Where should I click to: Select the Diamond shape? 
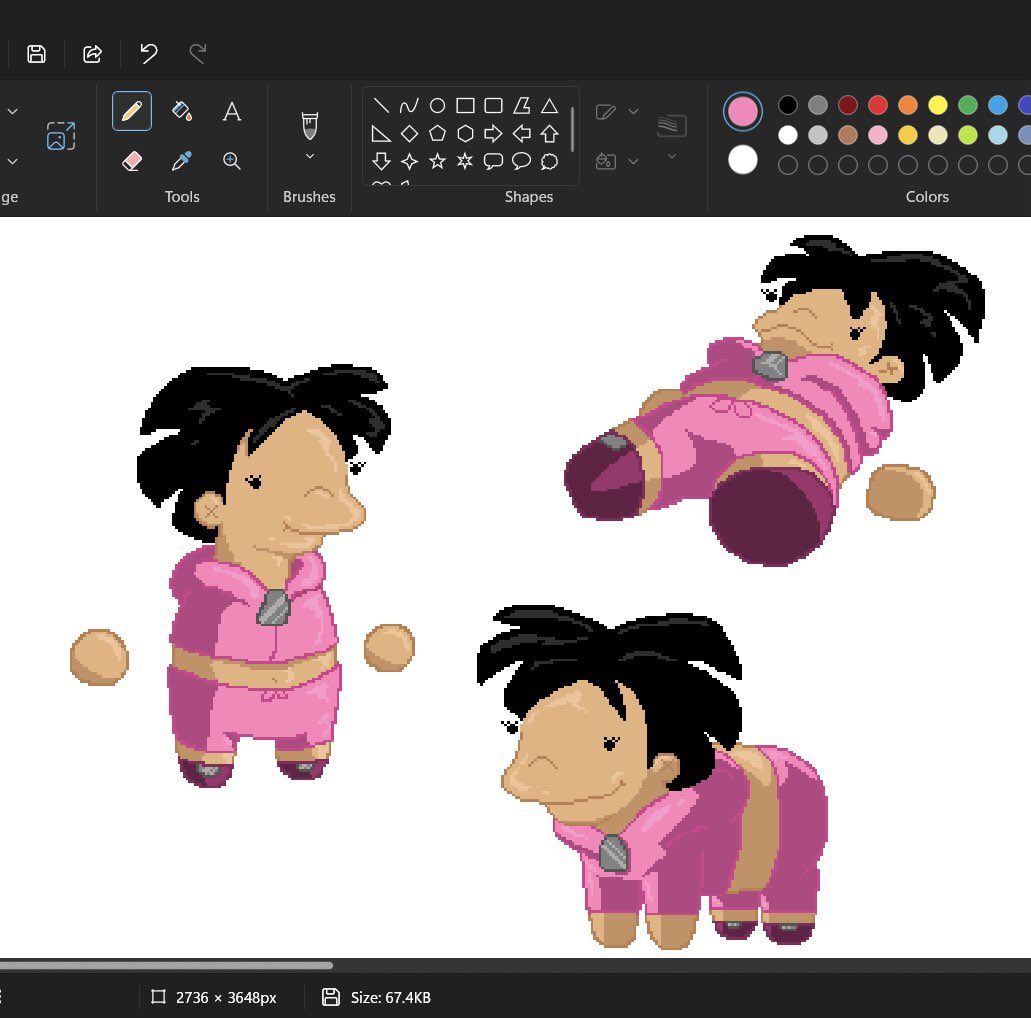[409, 133]
